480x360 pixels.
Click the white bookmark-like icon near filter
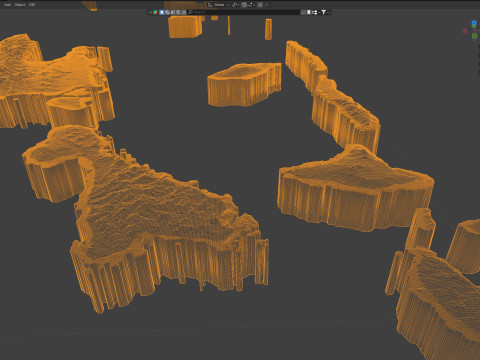click(309, 12)
